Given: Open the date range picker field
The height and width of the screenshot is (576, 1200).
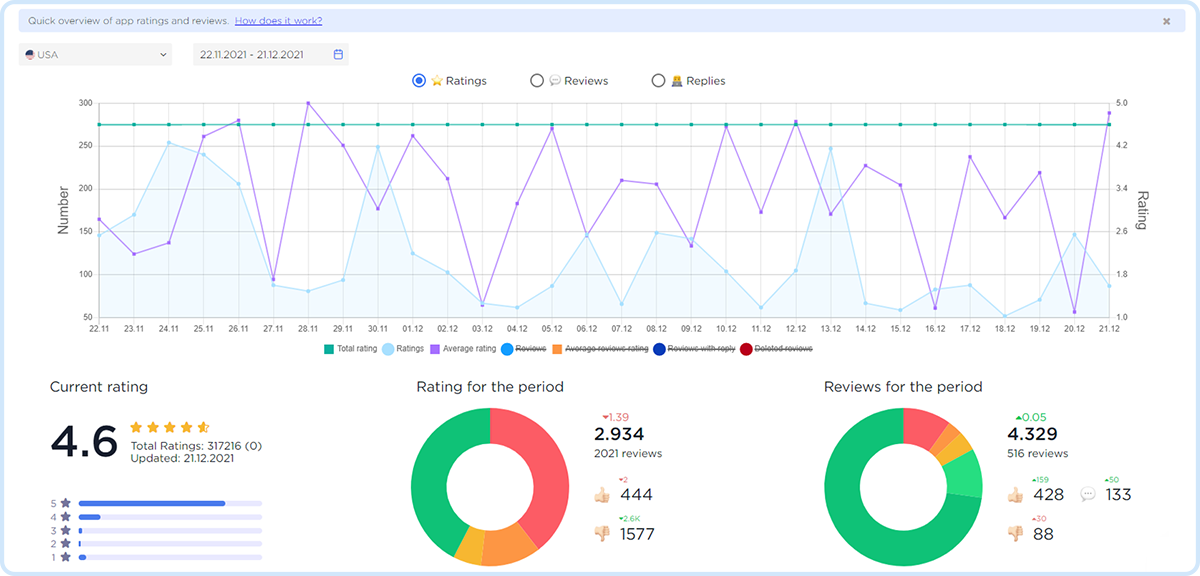Looking at the screenshot, I should pos(262,55).
